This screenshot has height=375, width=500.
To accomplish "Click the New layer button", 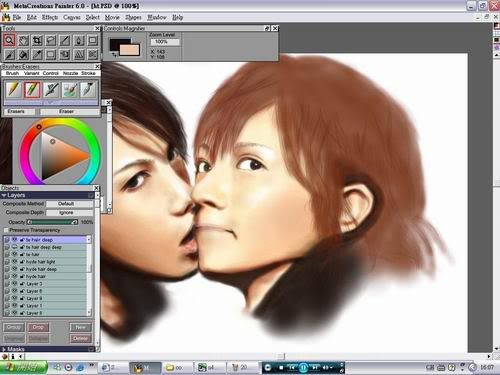I will click(x=80, y=327).
